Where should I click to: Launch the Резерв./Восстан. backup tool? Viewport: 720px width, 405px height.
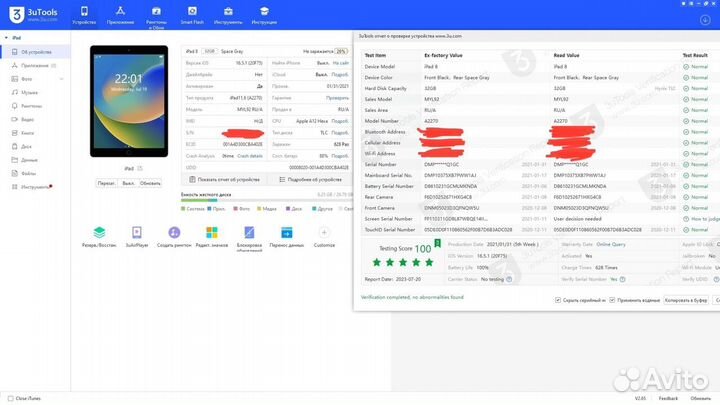99,237
